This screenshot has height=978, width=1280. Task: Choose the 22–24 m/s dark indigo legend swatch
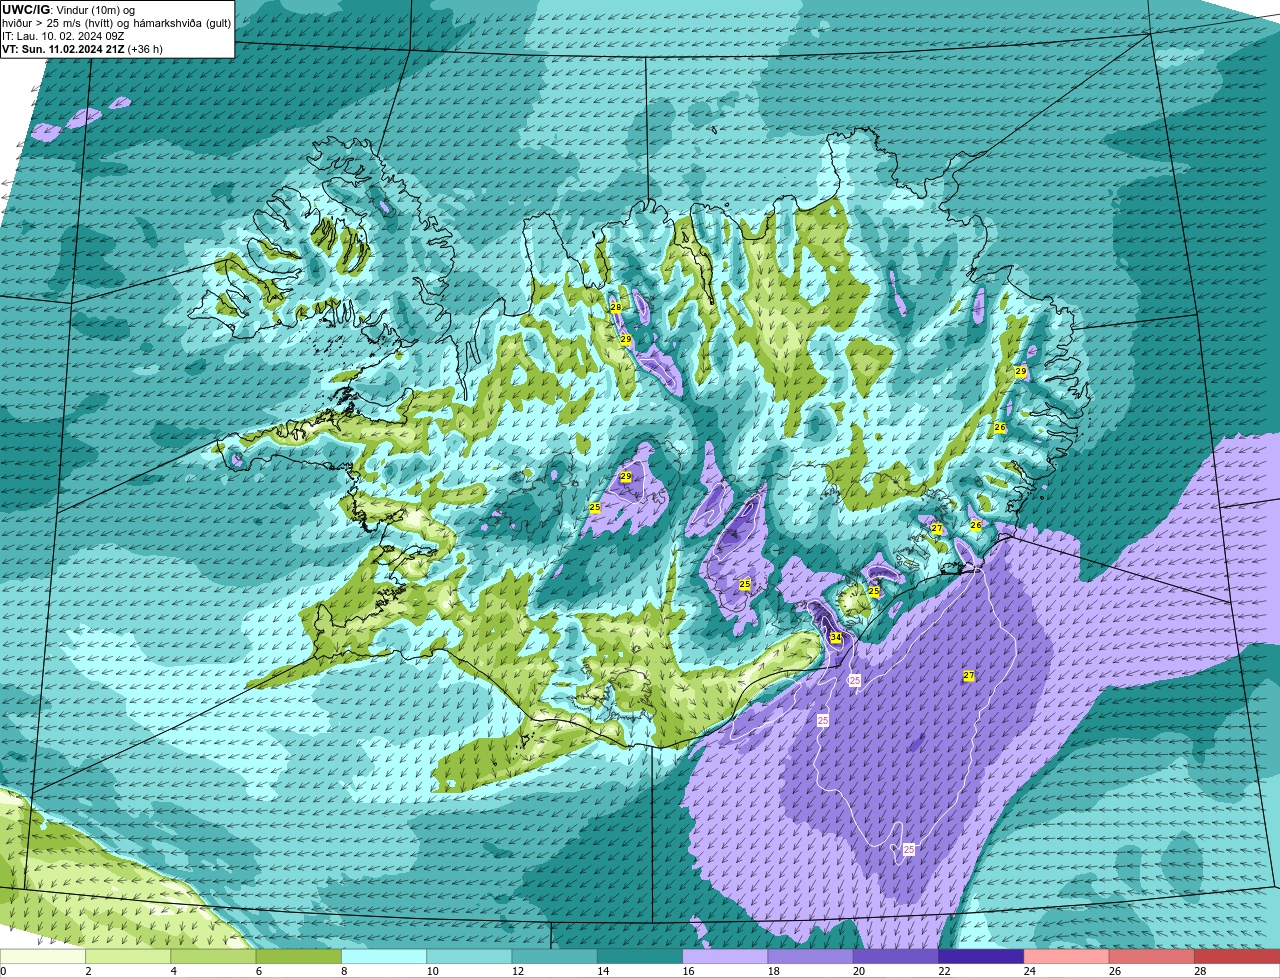click(981, 957)
